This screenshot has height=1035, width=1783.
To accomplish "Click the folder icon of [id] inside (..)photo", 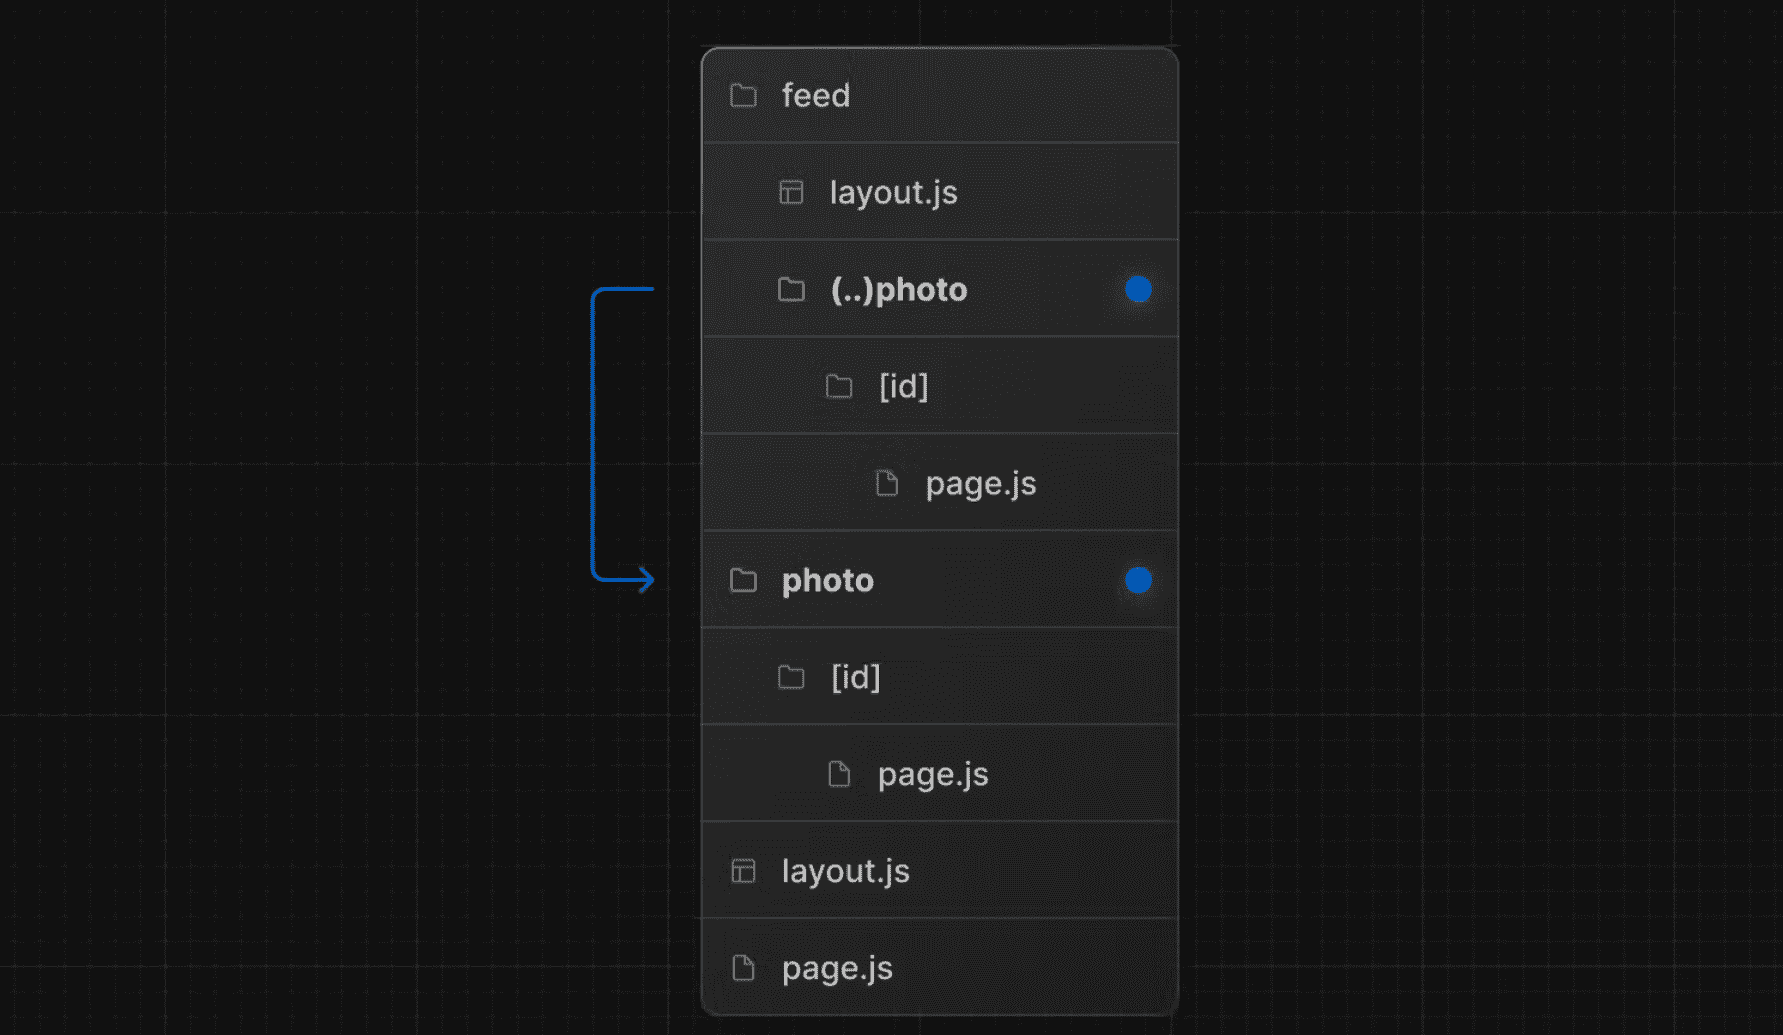I will pyautogui.click(x=839, y=387).
